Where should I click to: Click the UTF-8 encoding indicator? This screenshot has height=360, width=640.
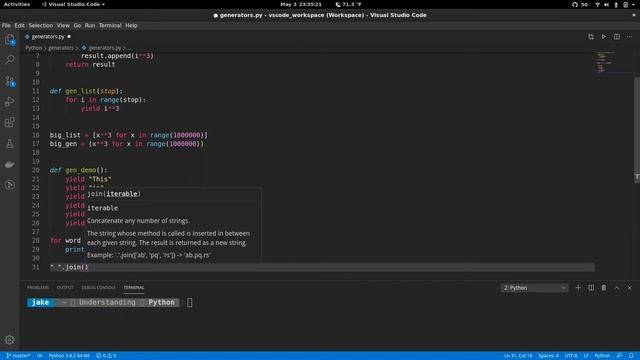pos(571,356)
